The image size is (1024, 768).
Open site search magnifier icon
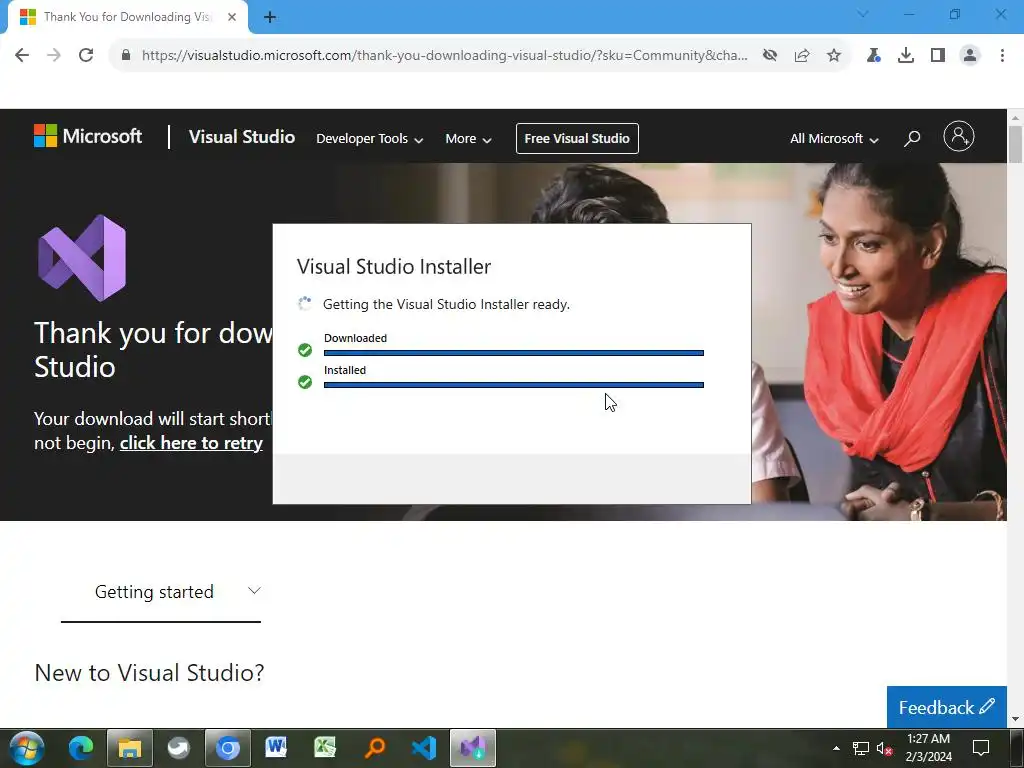point(912,138)
